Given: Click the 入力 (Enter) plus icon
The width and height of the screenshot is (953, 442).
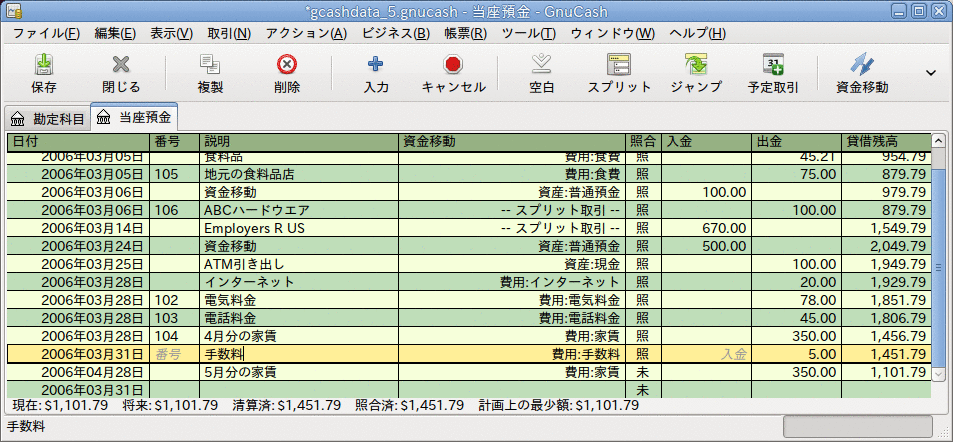Looking at the screenshot, I should click(x=376, y=64).
